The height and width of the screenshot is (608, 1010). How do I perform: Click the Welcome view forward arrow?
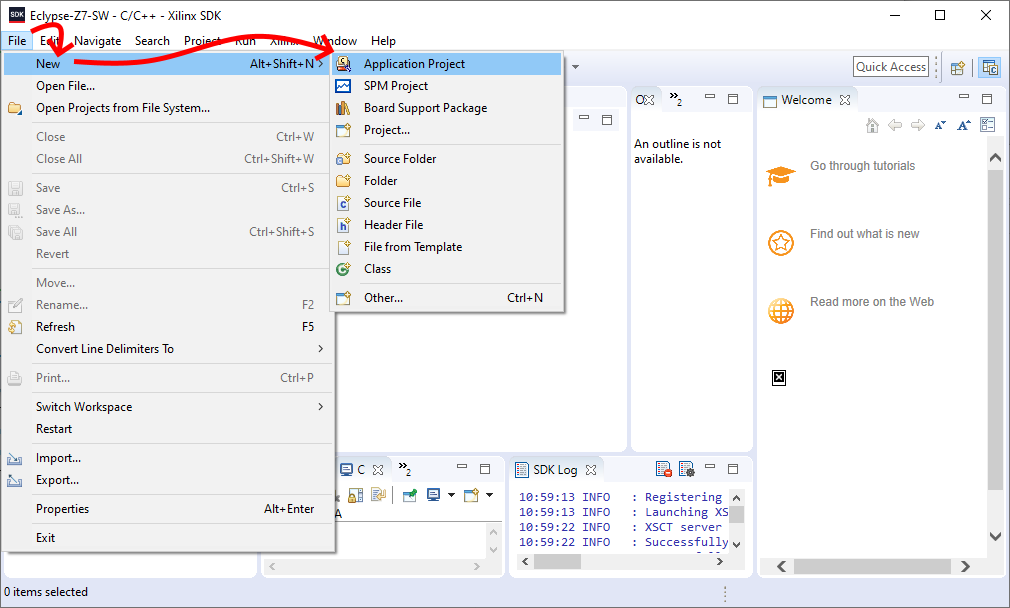918,125
